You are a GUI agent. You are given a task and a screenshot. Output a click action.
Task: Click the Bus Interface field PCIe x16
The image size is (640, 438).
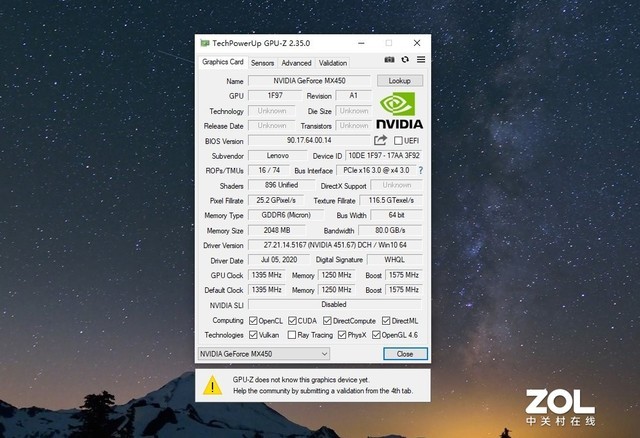tap(376, 170)
